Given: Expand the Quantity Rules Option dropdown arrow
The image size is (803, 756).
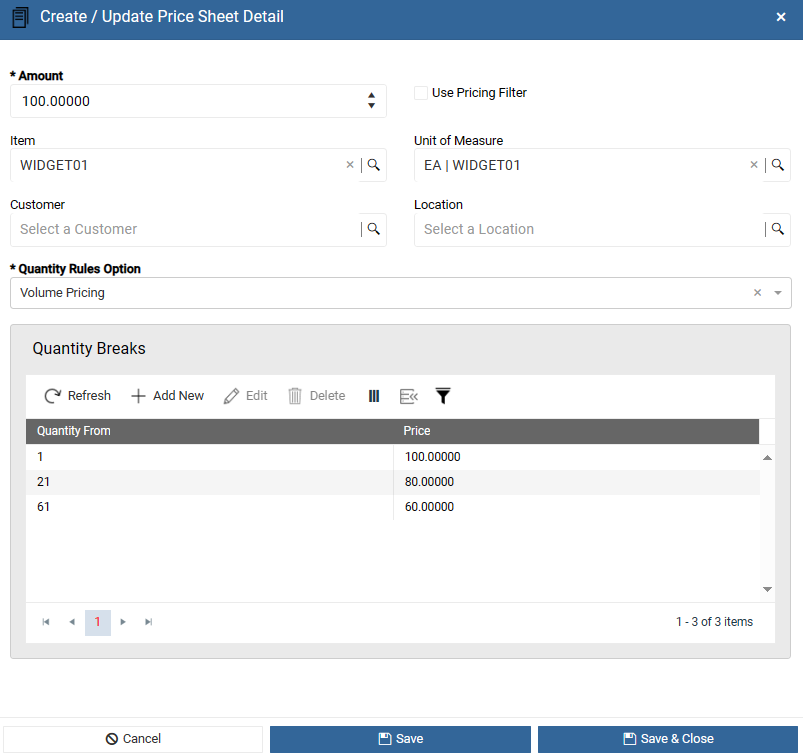Looking at the screenshot, I should point(778,293).
